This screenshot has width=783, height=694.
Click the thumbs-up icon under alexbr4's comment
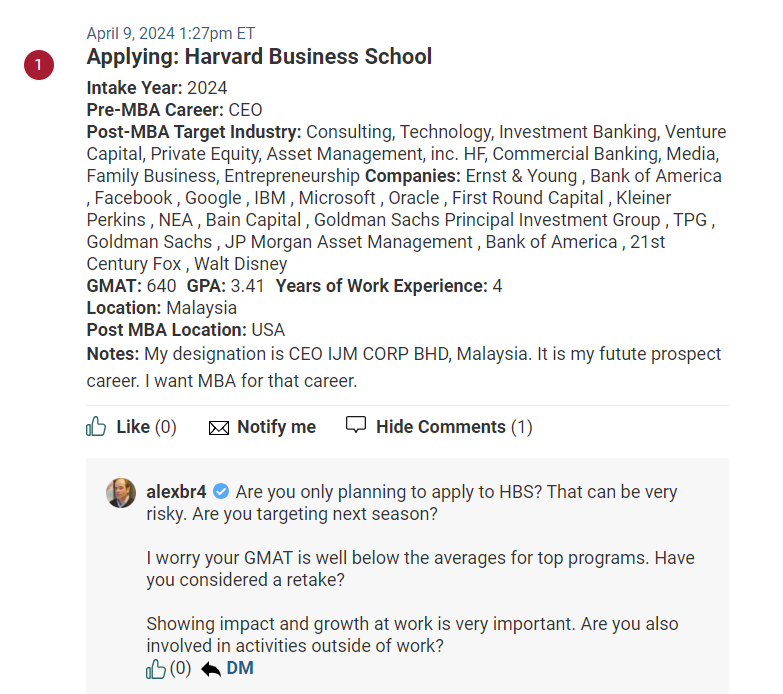[x=156, y=669]
